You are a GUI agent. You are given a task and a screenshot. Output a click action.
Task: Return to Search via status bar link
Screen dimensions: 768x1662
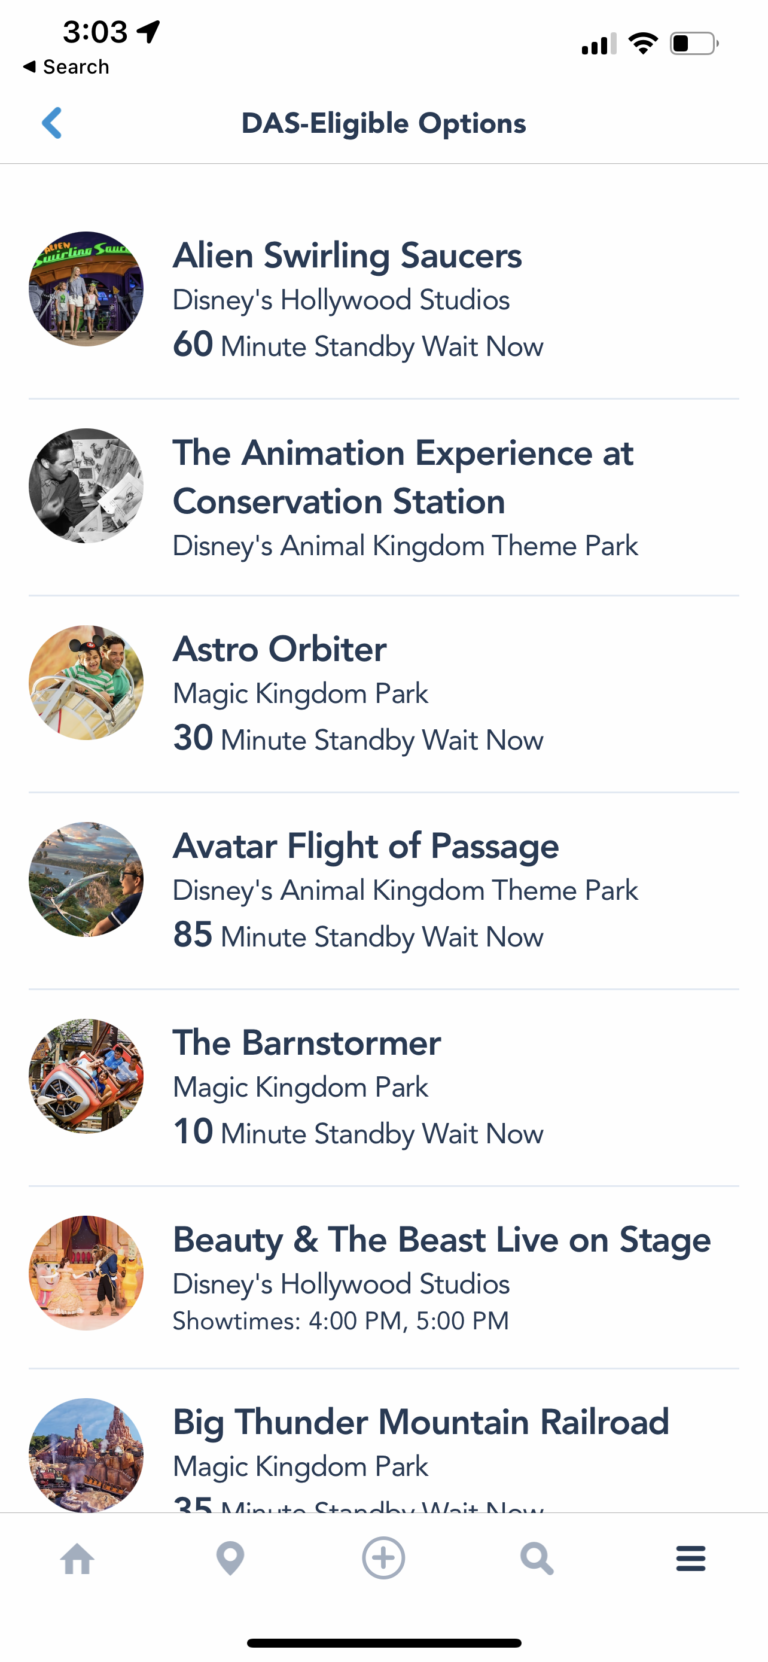(66, 67)
